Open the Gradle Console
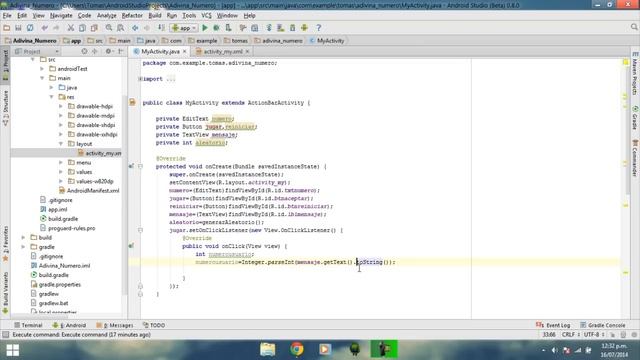640x360 pixels. pyautogui.click(x=602, y=325)
